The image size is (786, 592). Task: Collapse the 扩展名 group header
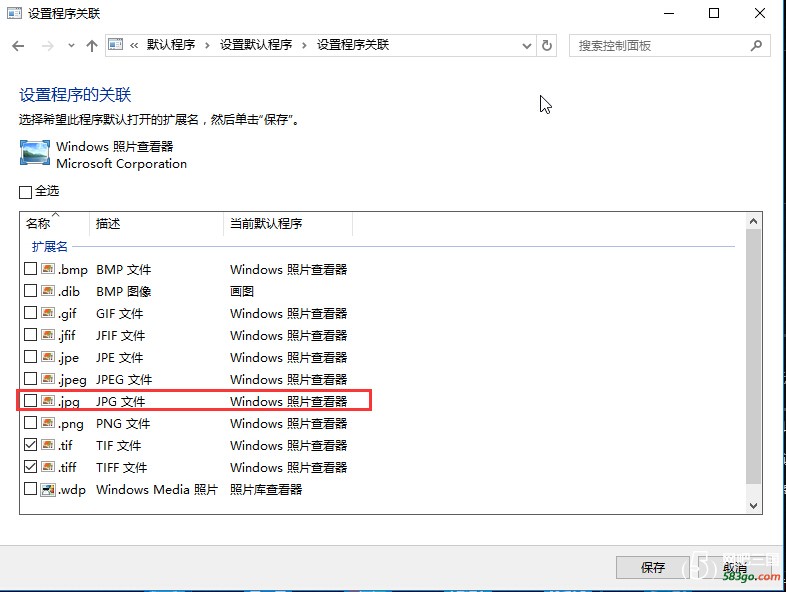point(50,247)
